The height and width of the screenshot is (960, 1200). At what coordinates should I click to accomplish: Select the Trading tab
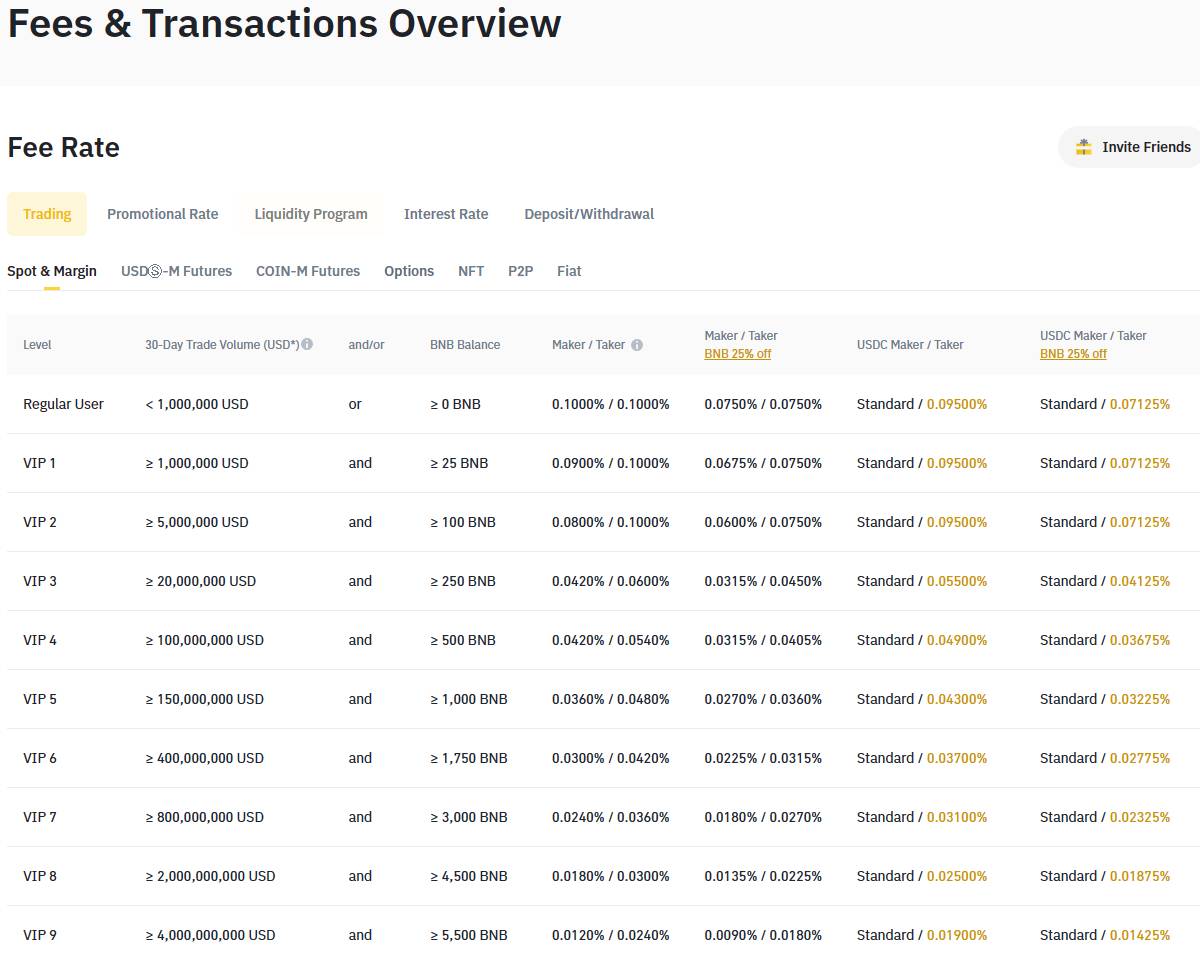coord(47,214)
